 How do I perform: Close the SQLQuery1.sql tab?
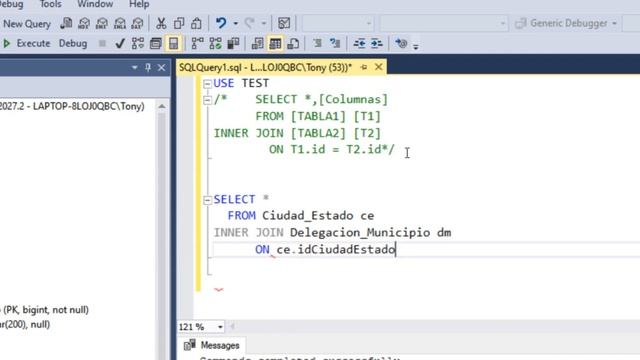click(379, 67)
